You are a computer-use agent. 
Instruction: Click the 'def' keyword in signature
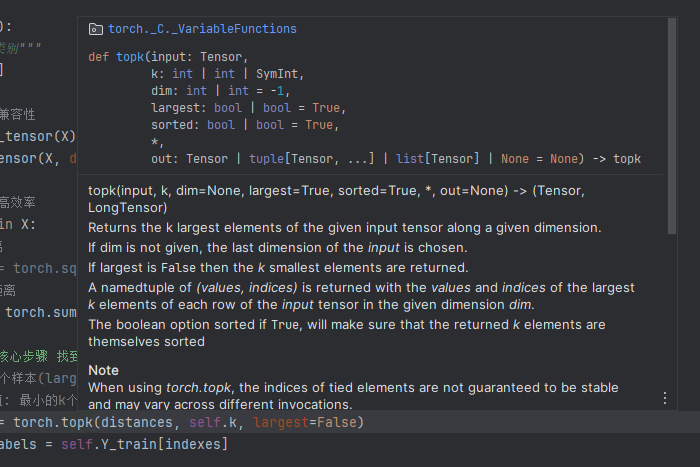click(99, 57)
